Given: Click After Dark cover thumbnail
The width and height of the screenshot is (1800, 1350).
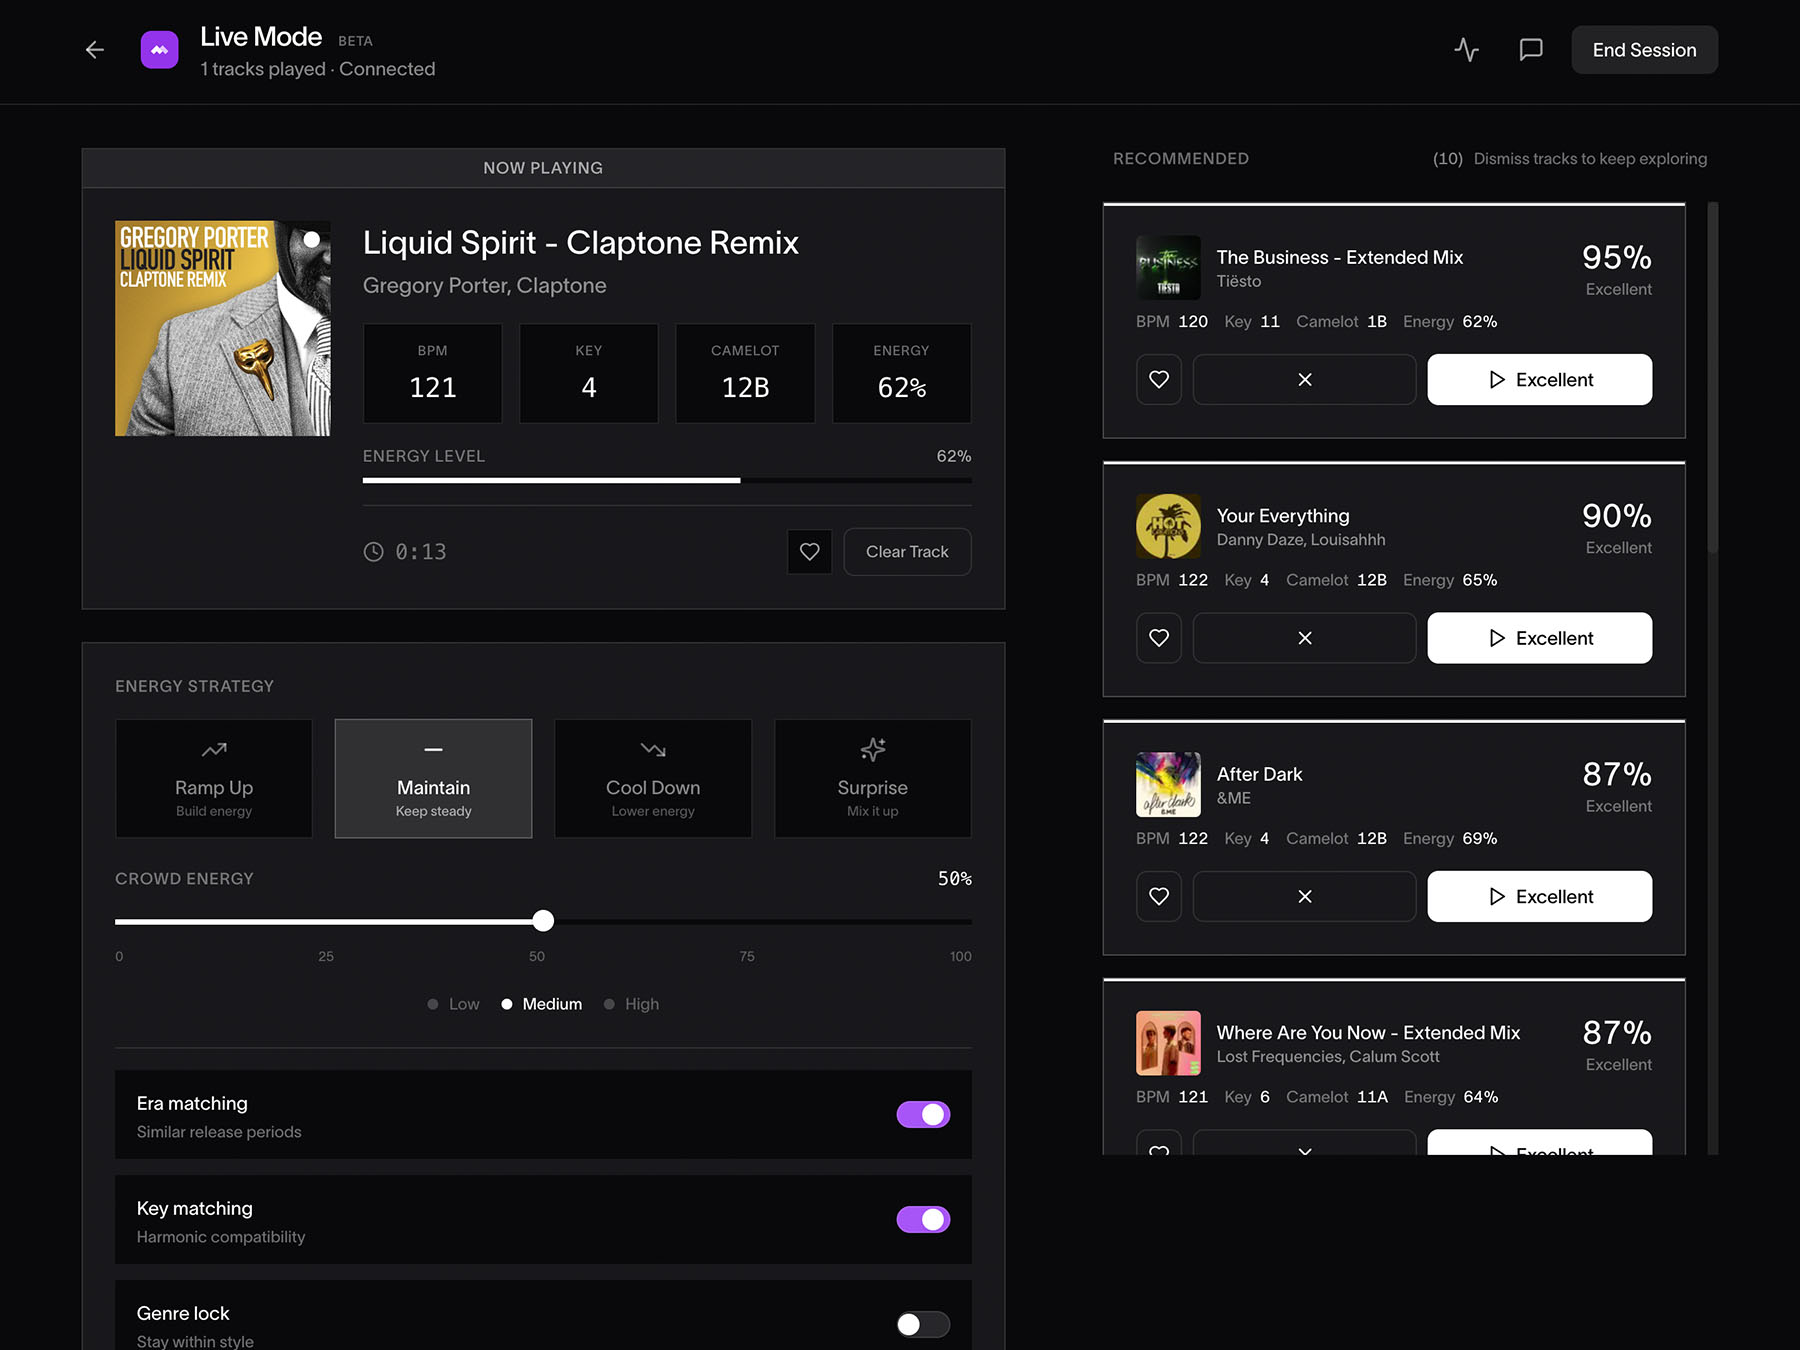Looking at the screenshot, I should [x=1168, y=785].
